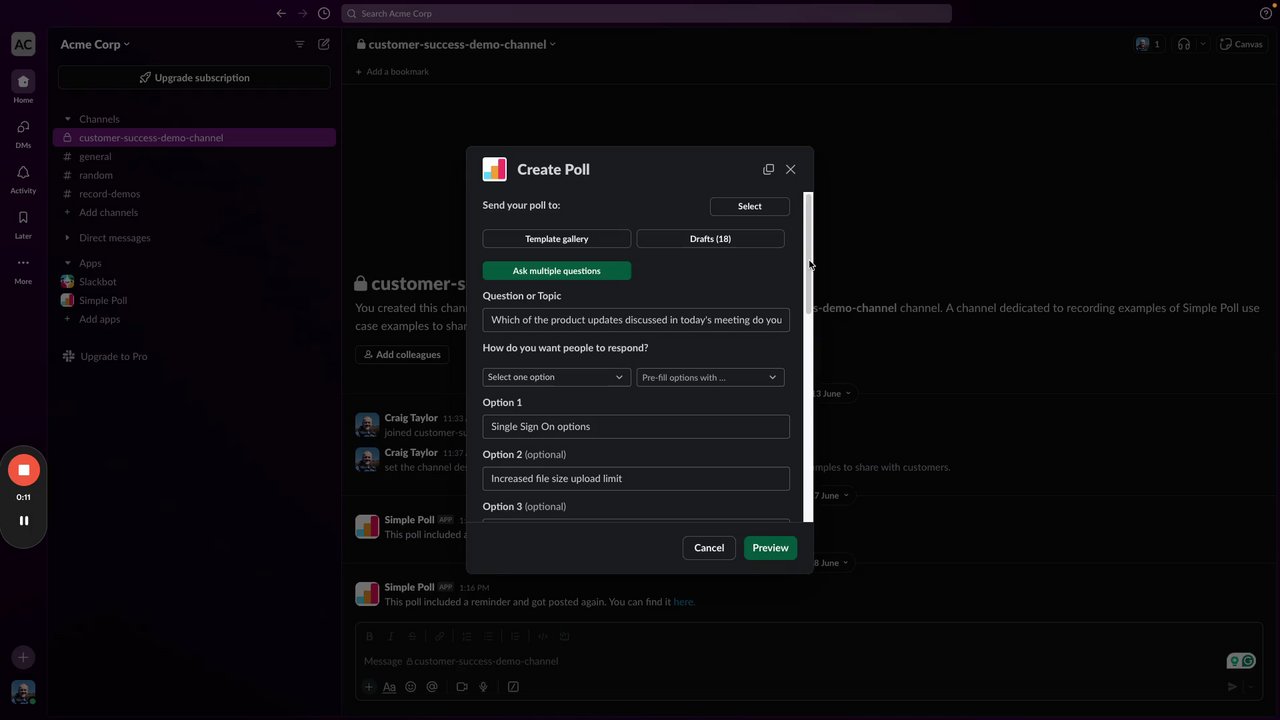Open the Select one option dropdown
This screenshot has width=1280, height=720.
click(556, 377)
